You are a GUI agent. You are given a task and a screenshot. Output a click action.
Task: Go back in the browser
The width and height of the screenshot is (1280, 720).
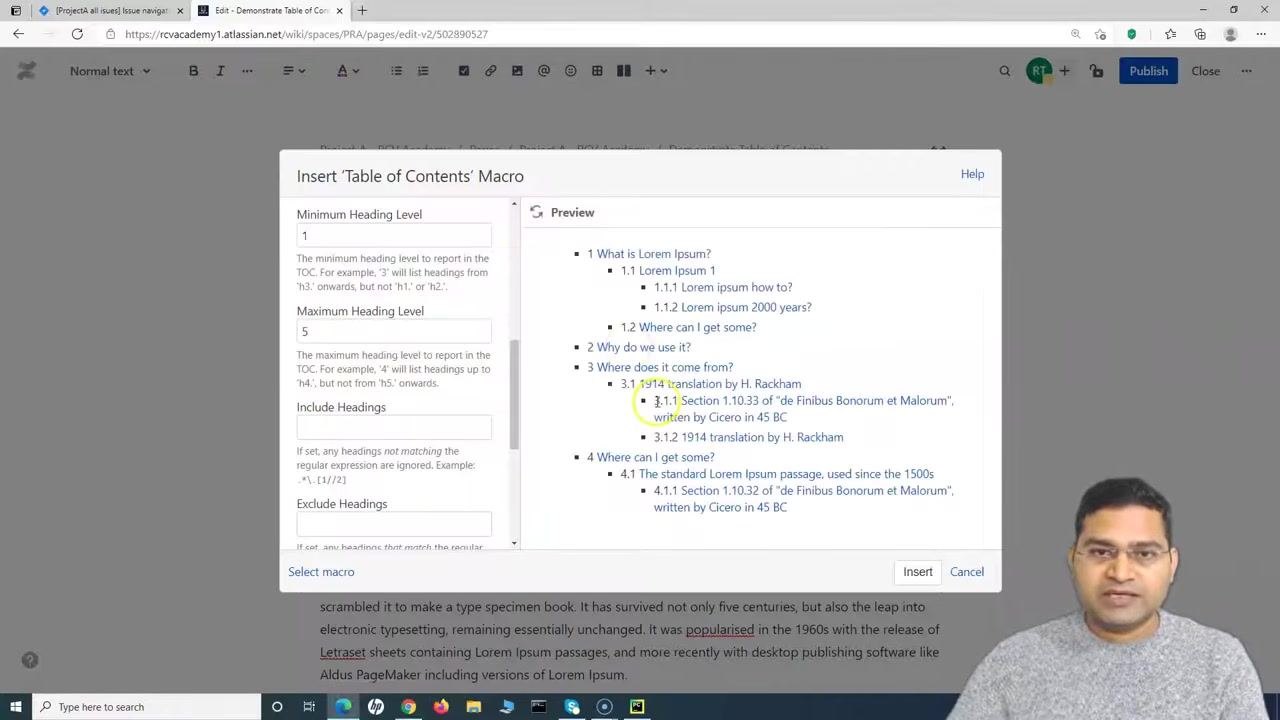click(x=18, y=34)
